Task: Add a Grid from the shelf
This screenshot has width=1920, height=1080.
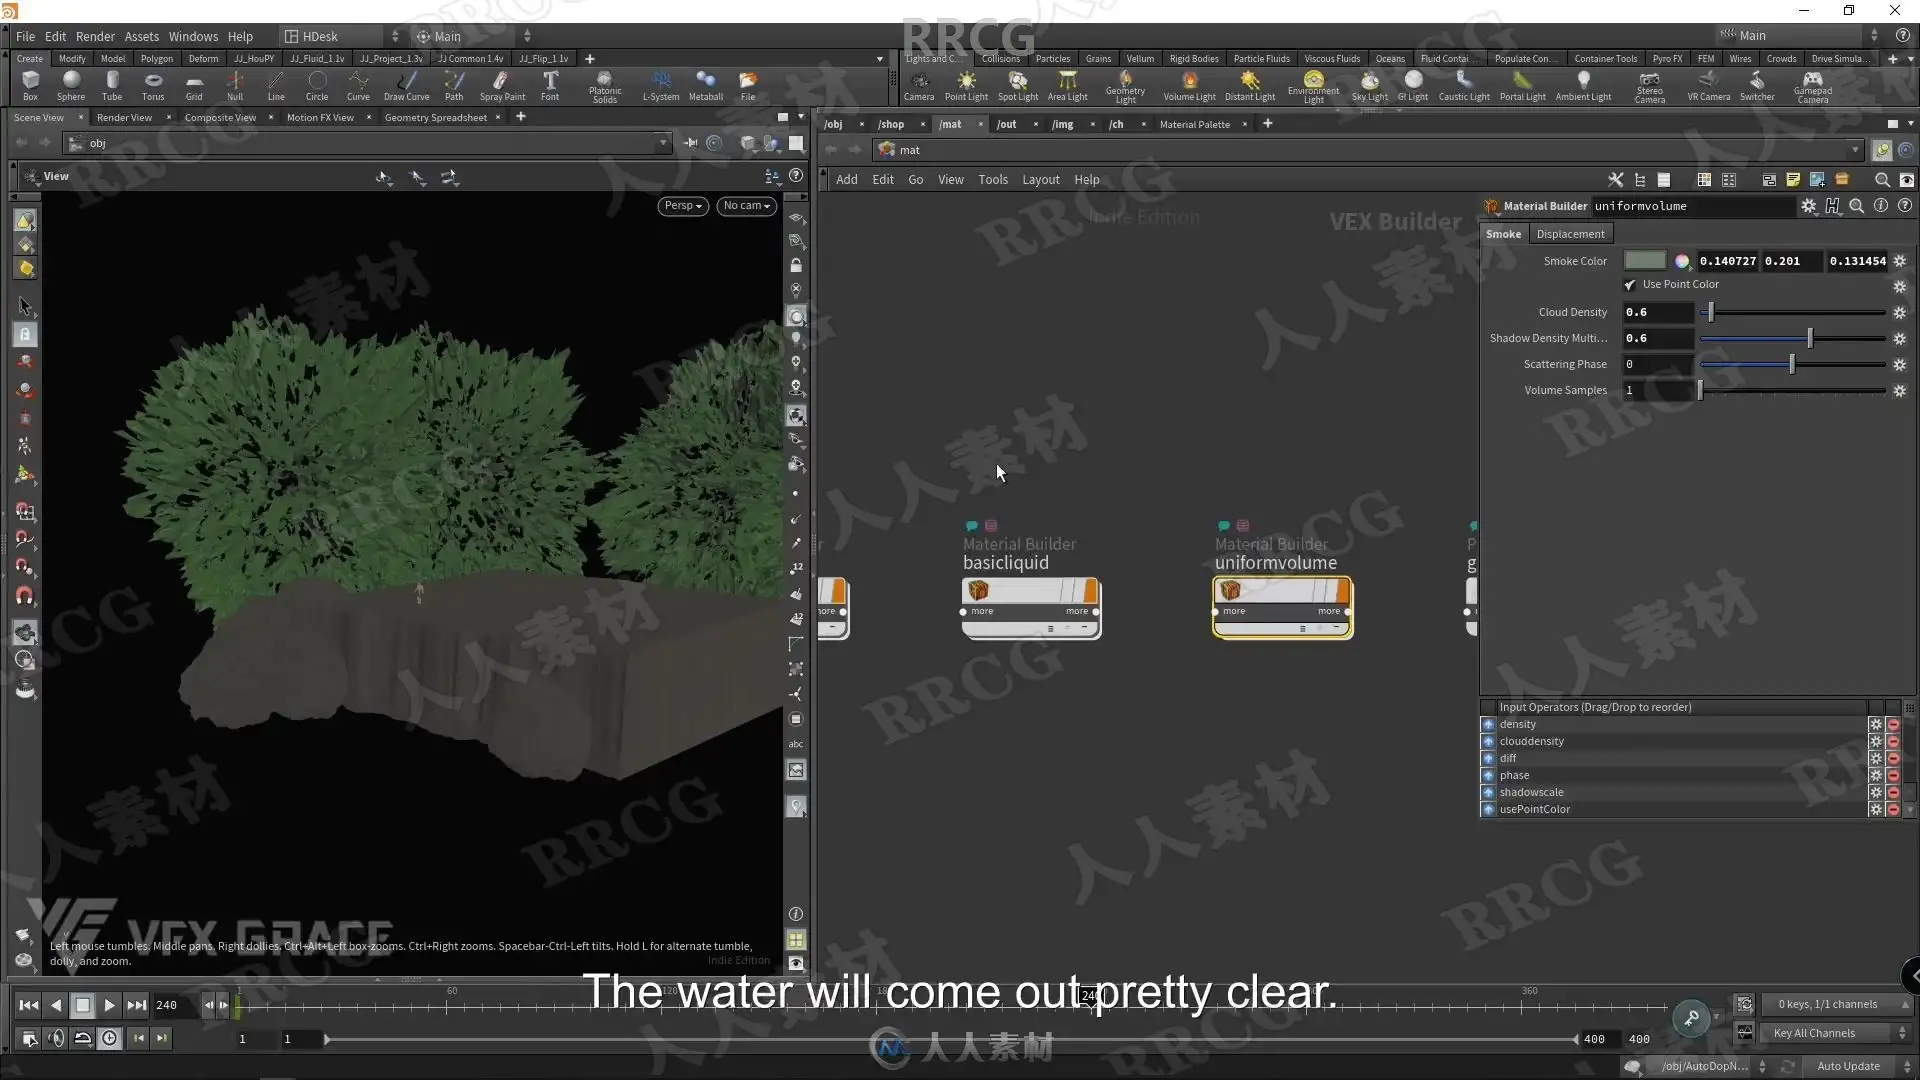Action: [194, 85]
